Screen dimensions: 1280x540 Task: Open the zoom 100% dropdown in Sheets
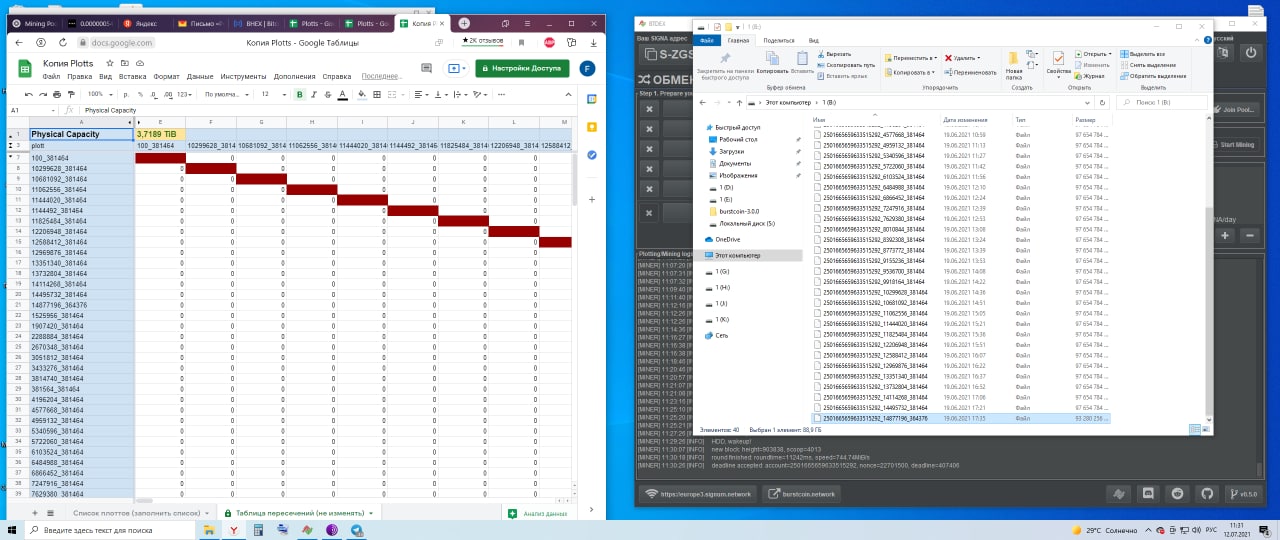(99, 94)
